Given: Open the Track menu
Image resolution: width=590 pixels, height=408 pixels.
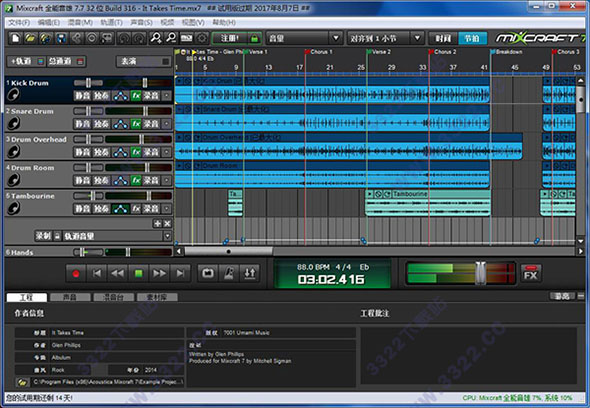Looking at the screenshot, I should pos(111,23).
